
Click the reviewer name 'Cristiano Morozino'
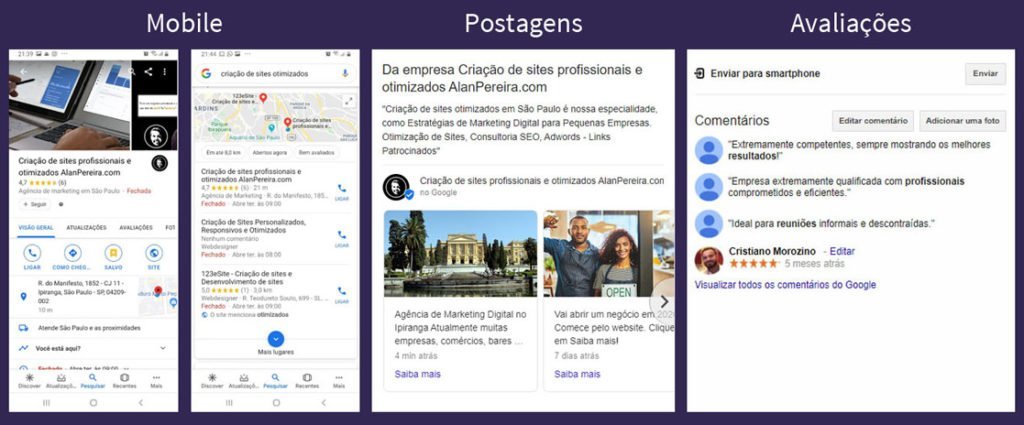tap(773, 251)
